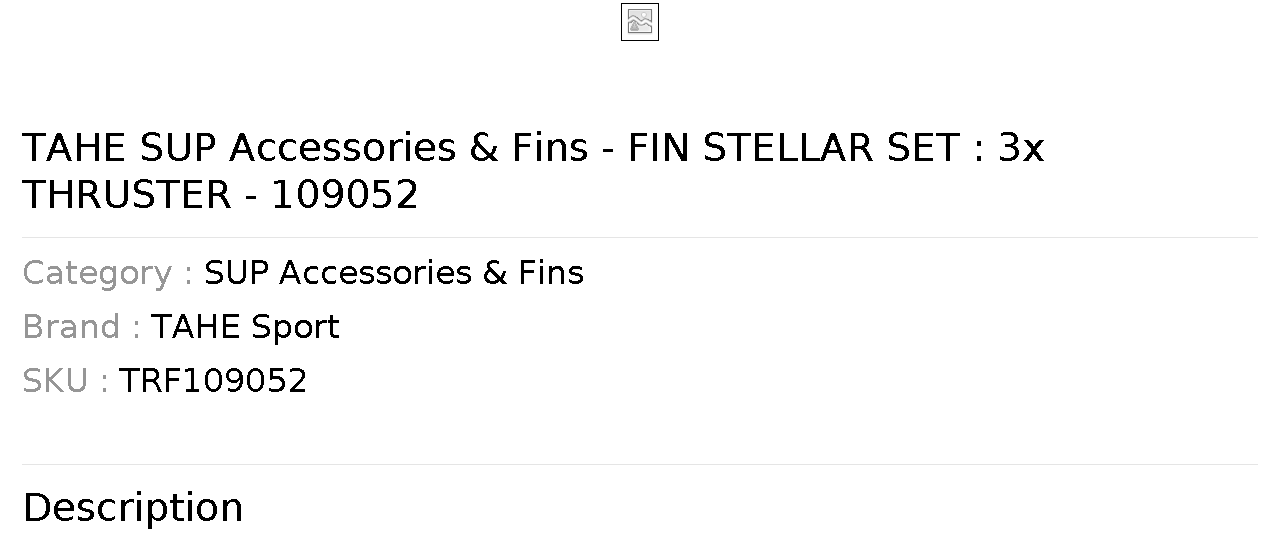Click the word Fins in category value
The height and width of the screenshot is (553, 1280).
click(551, 273)
